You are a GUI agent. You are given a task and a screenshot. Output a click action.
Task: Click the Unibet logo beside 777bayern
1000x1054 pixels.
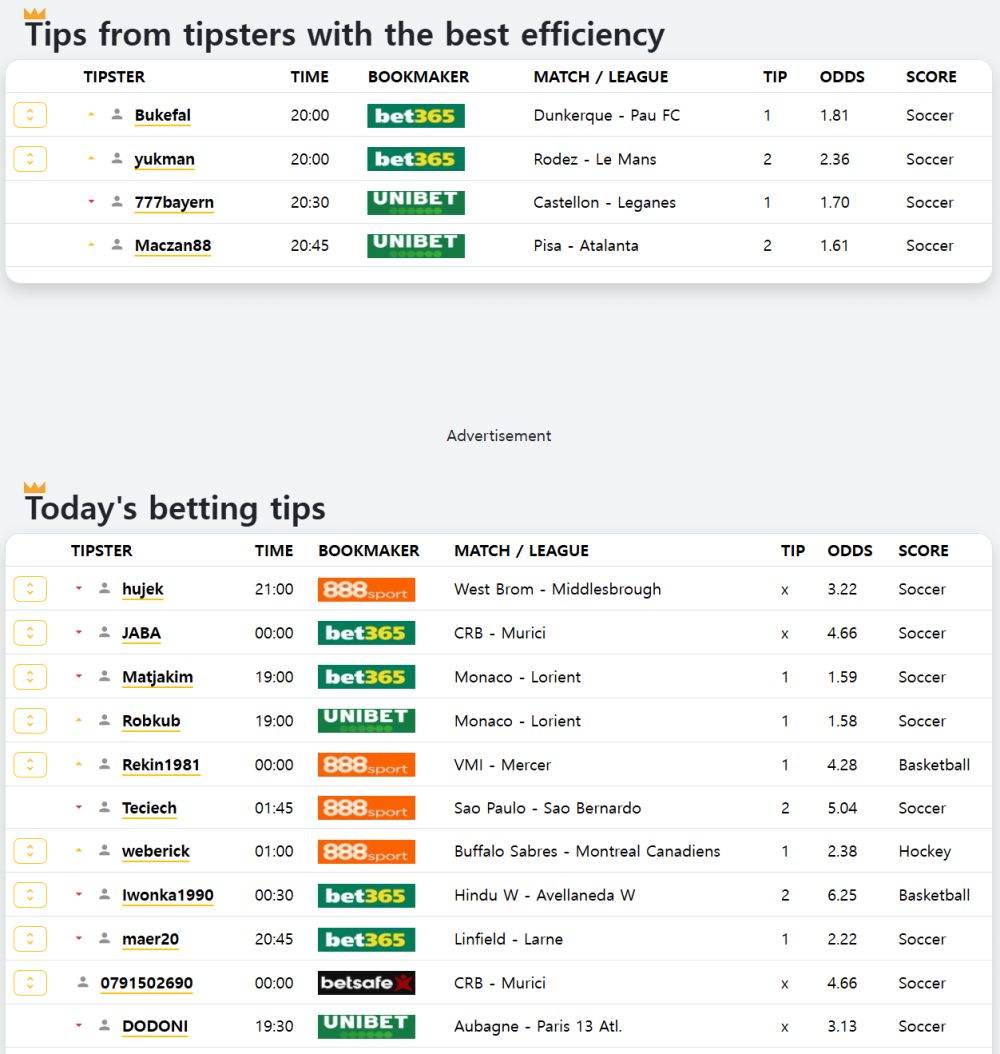click(x=415, y=202)
